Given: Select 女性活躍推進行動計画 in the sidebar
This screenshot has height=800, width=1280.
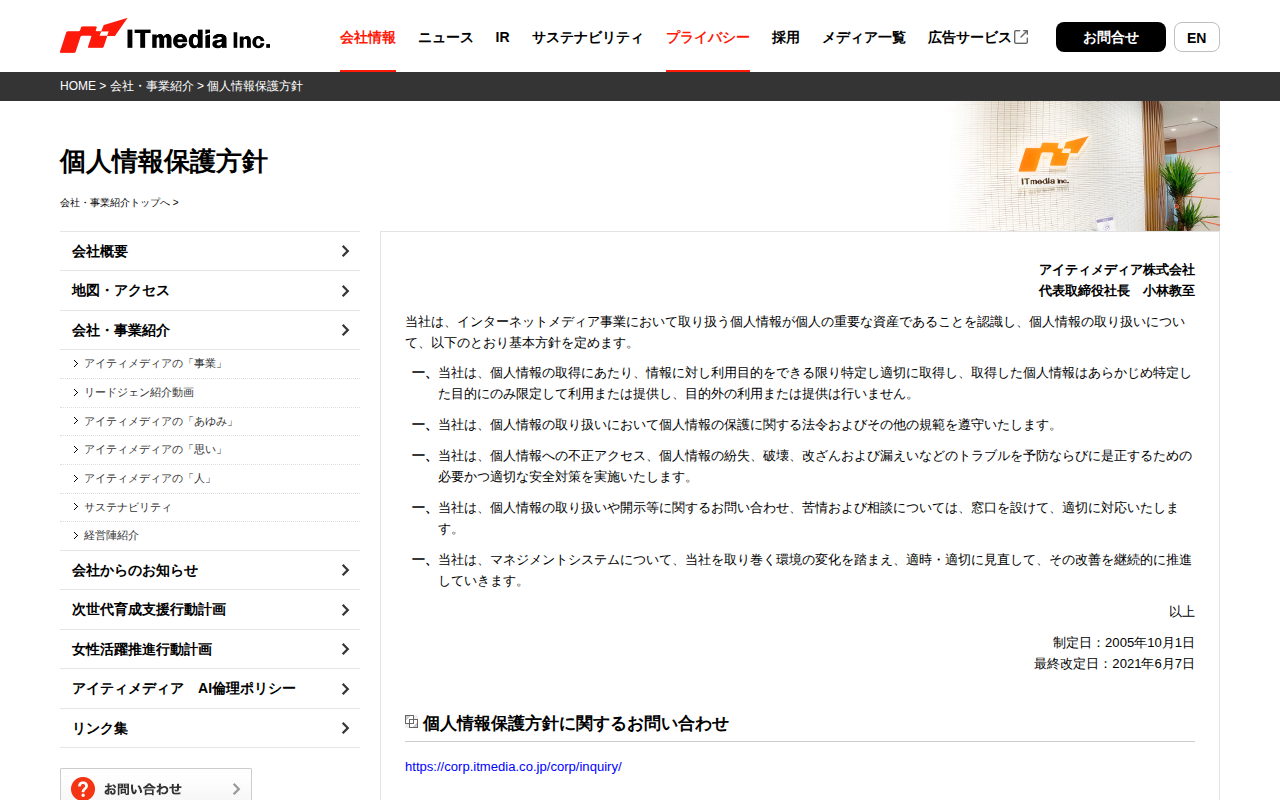Looking at the screenshot, I should point(210,649).
